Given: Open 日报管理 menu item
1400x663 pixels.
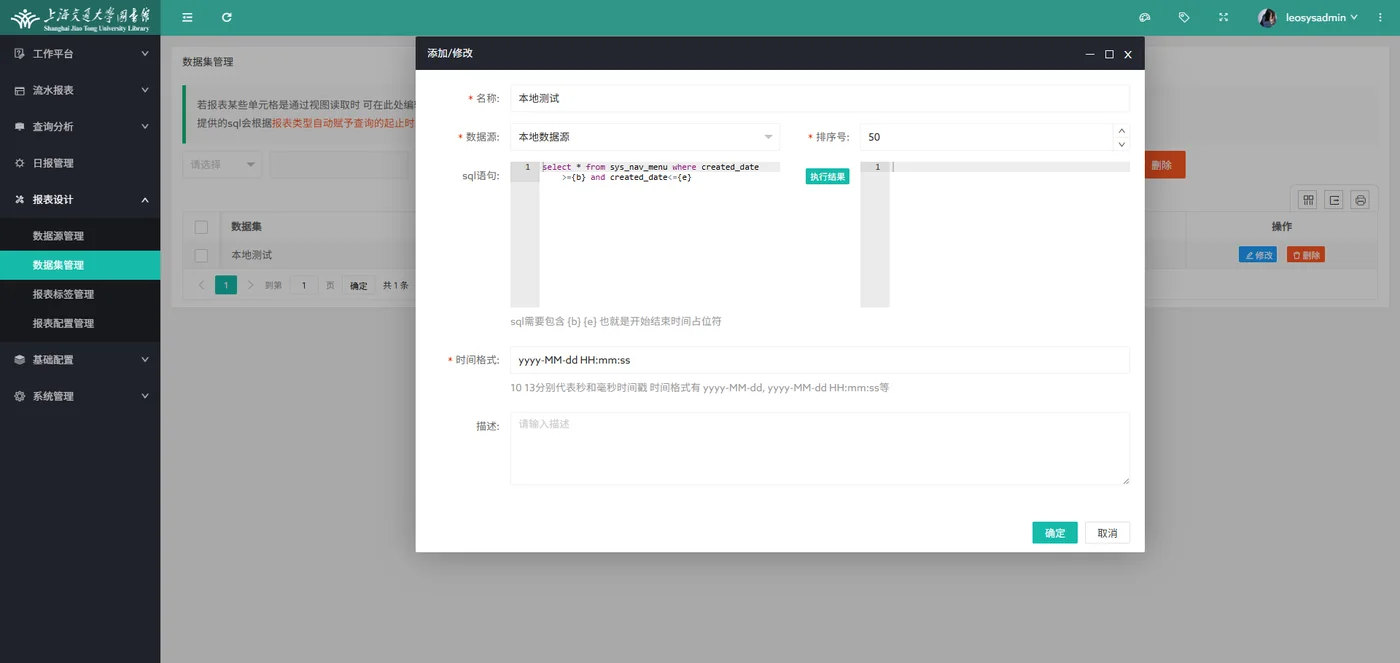Looking at the screenshot, I should coord(80,163).
